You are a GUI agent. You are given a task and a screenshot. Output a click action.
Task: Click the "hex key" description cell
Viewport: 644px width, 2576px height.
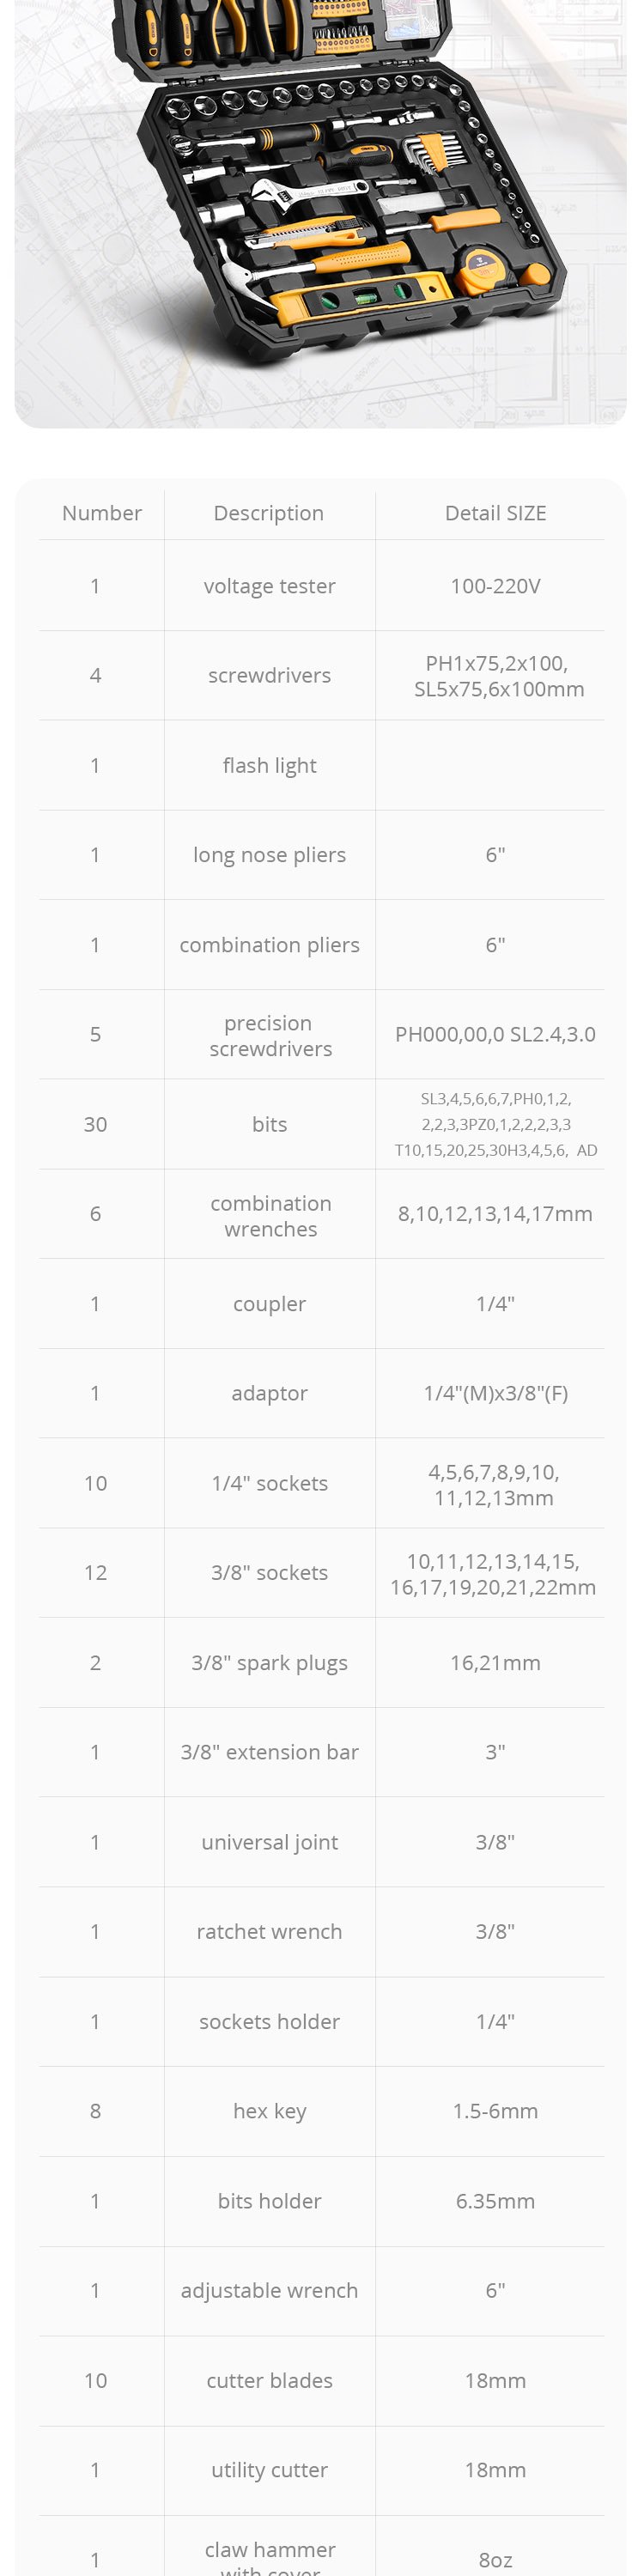[269, 2111]
